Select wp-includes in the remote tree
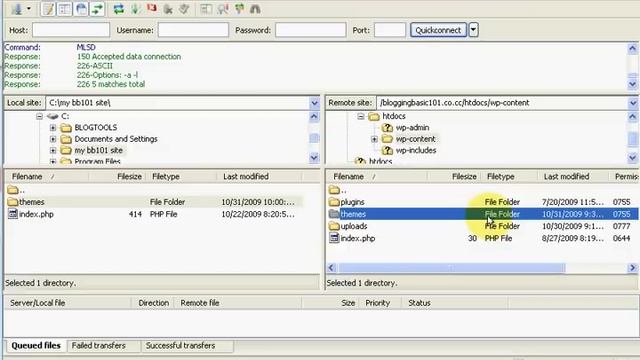640x360 pixels. tap(416, 151)
